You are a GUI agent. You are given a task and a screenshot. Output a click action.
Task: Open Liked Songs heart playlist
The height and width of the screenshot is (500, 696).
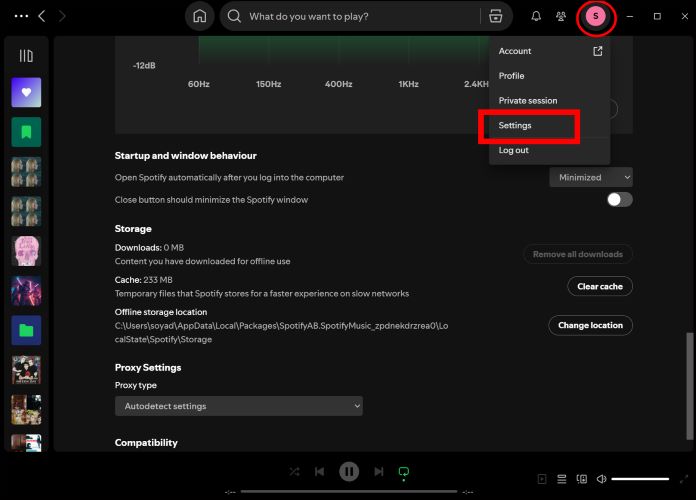click(x=26, y=92)
